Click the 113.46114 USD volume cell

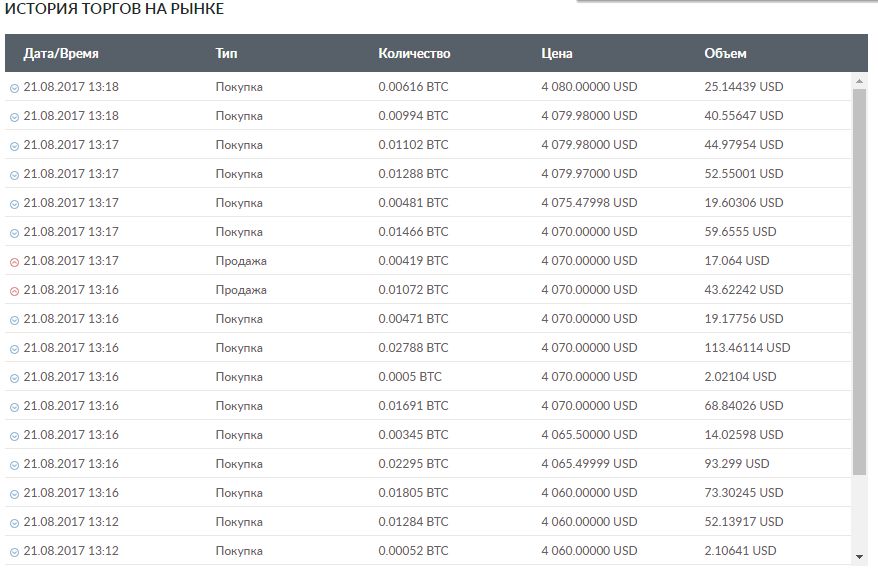(747, 348)
